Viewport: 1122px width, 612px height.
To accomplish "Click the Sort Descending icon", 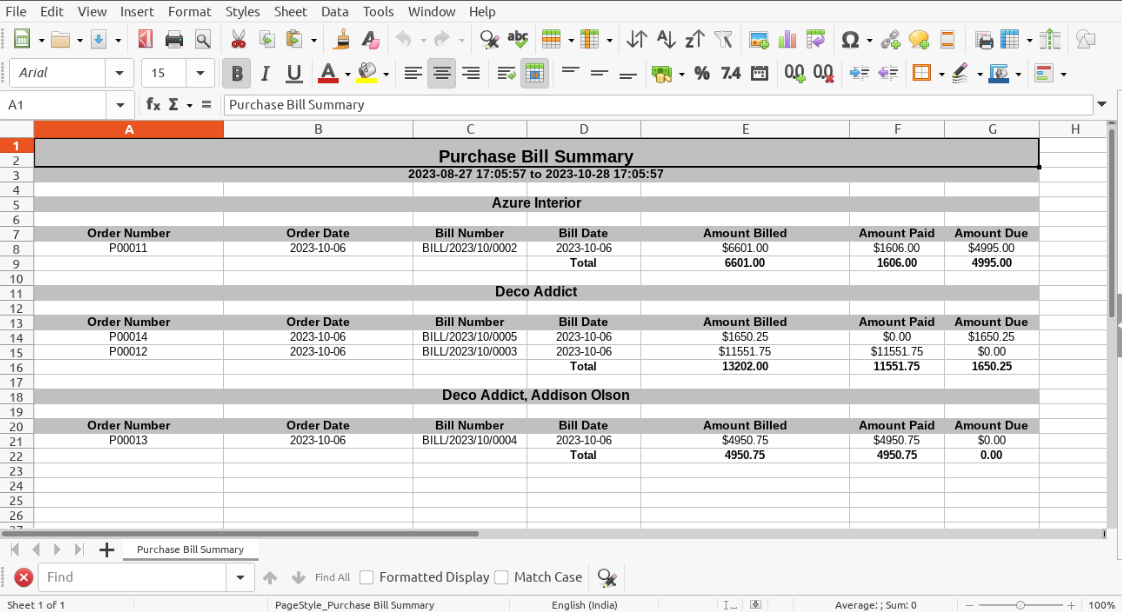I will [x=694, y=39].
